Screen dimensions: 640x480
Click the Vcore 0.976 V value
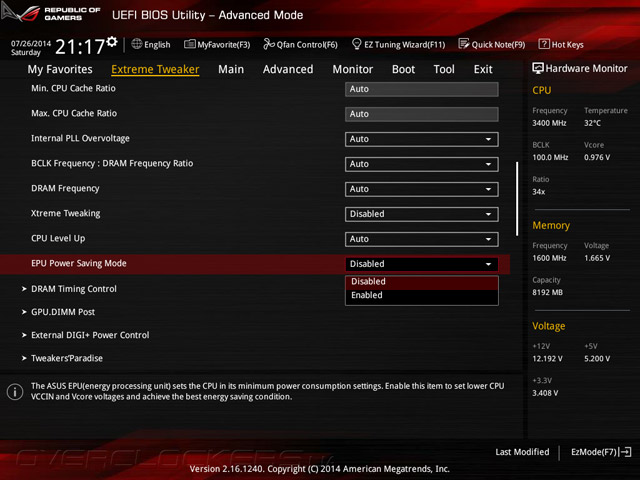[597, 157]
